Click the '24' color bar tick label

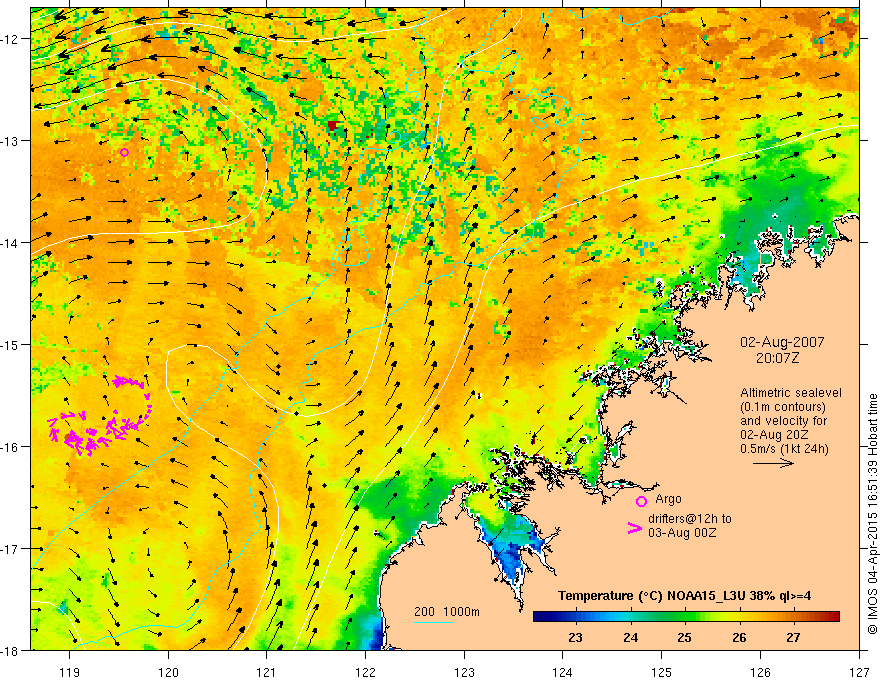tap(630, 638)
